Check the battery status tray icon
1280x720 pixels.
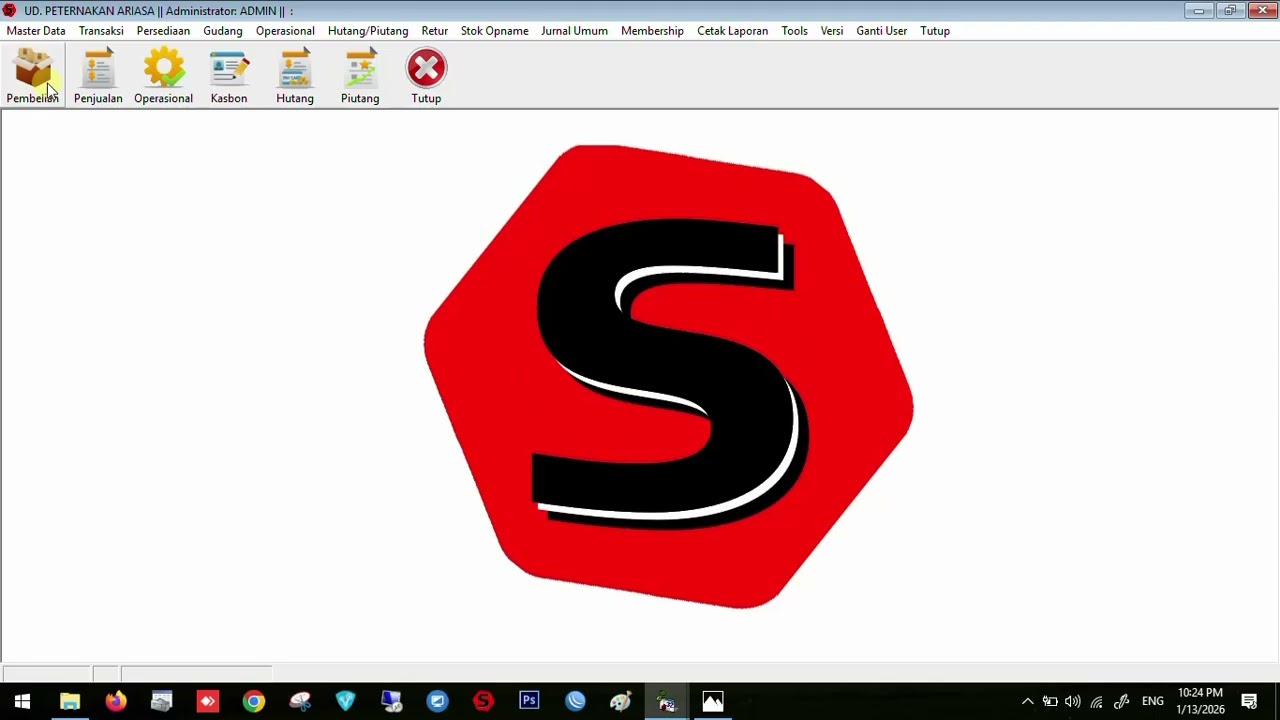1050,701
